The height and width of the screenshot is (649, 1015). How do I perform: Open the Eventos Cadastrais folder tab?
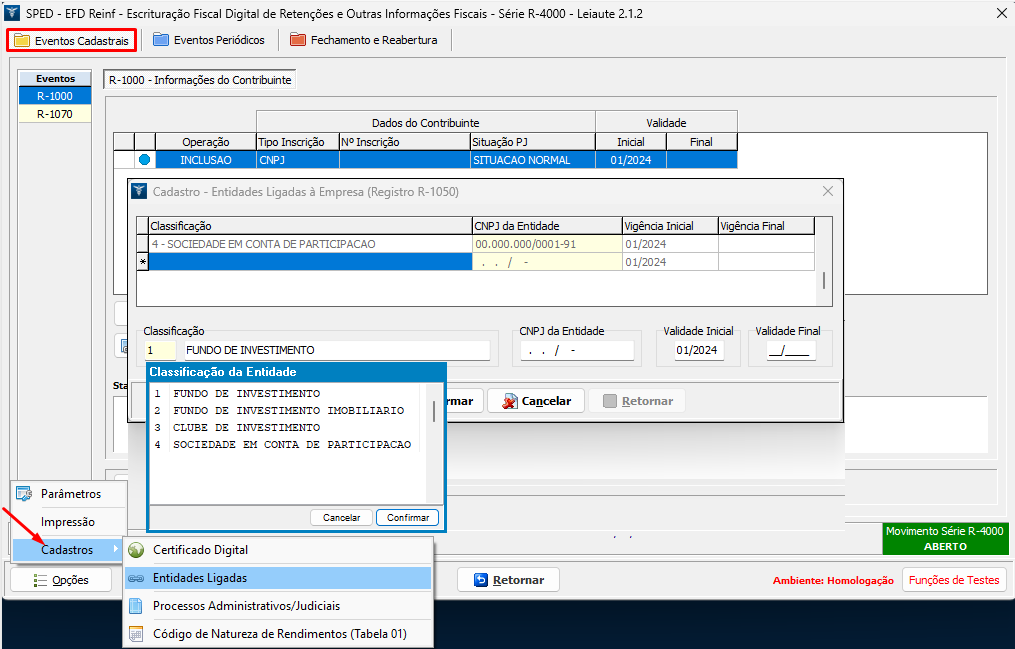(71, 41)
